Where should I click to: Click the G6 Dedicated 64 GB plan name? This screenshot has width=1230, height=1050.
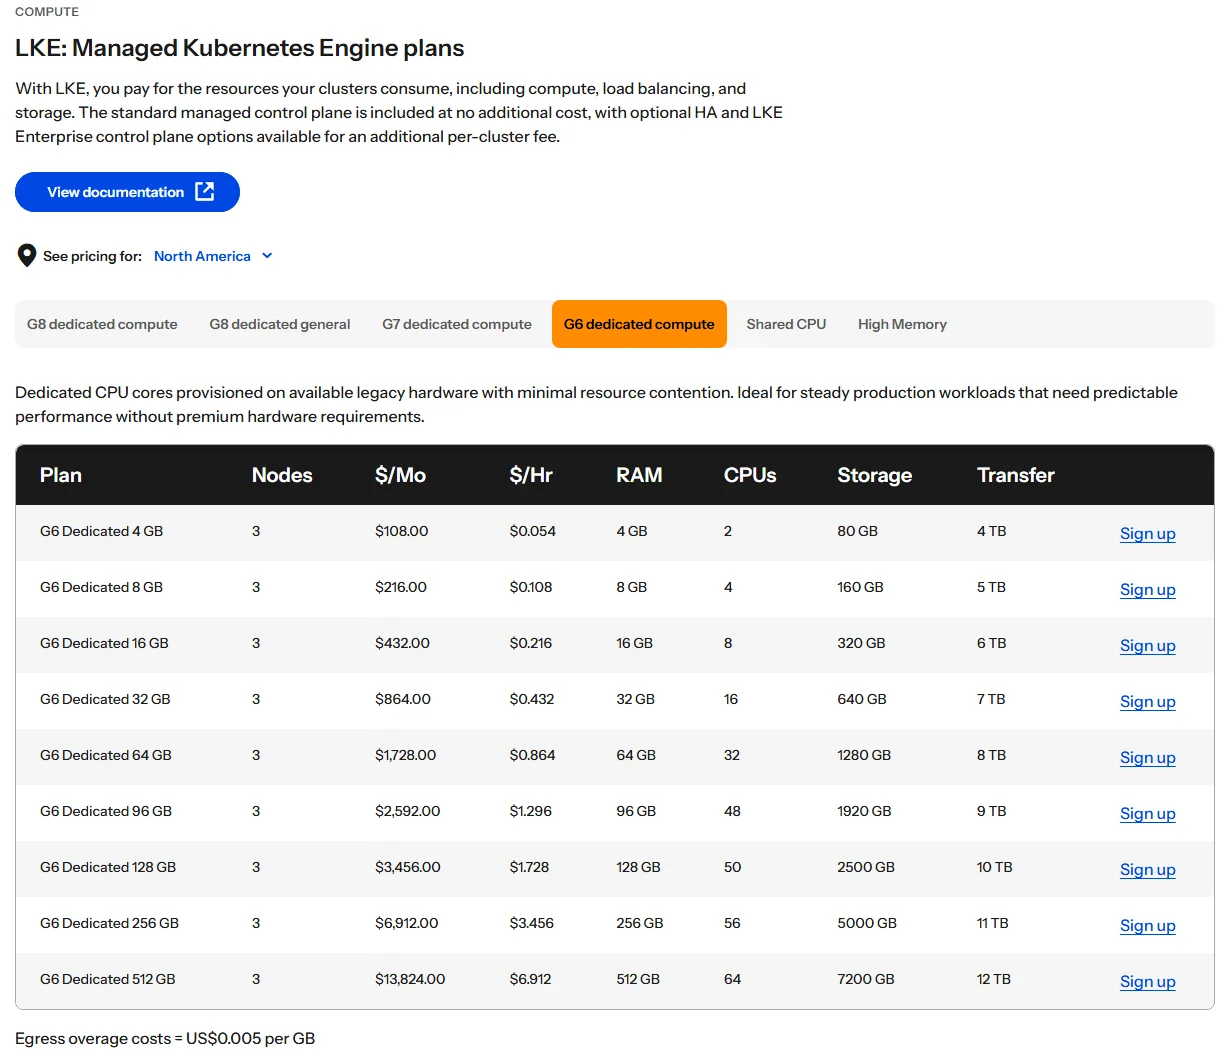point(106,755)
